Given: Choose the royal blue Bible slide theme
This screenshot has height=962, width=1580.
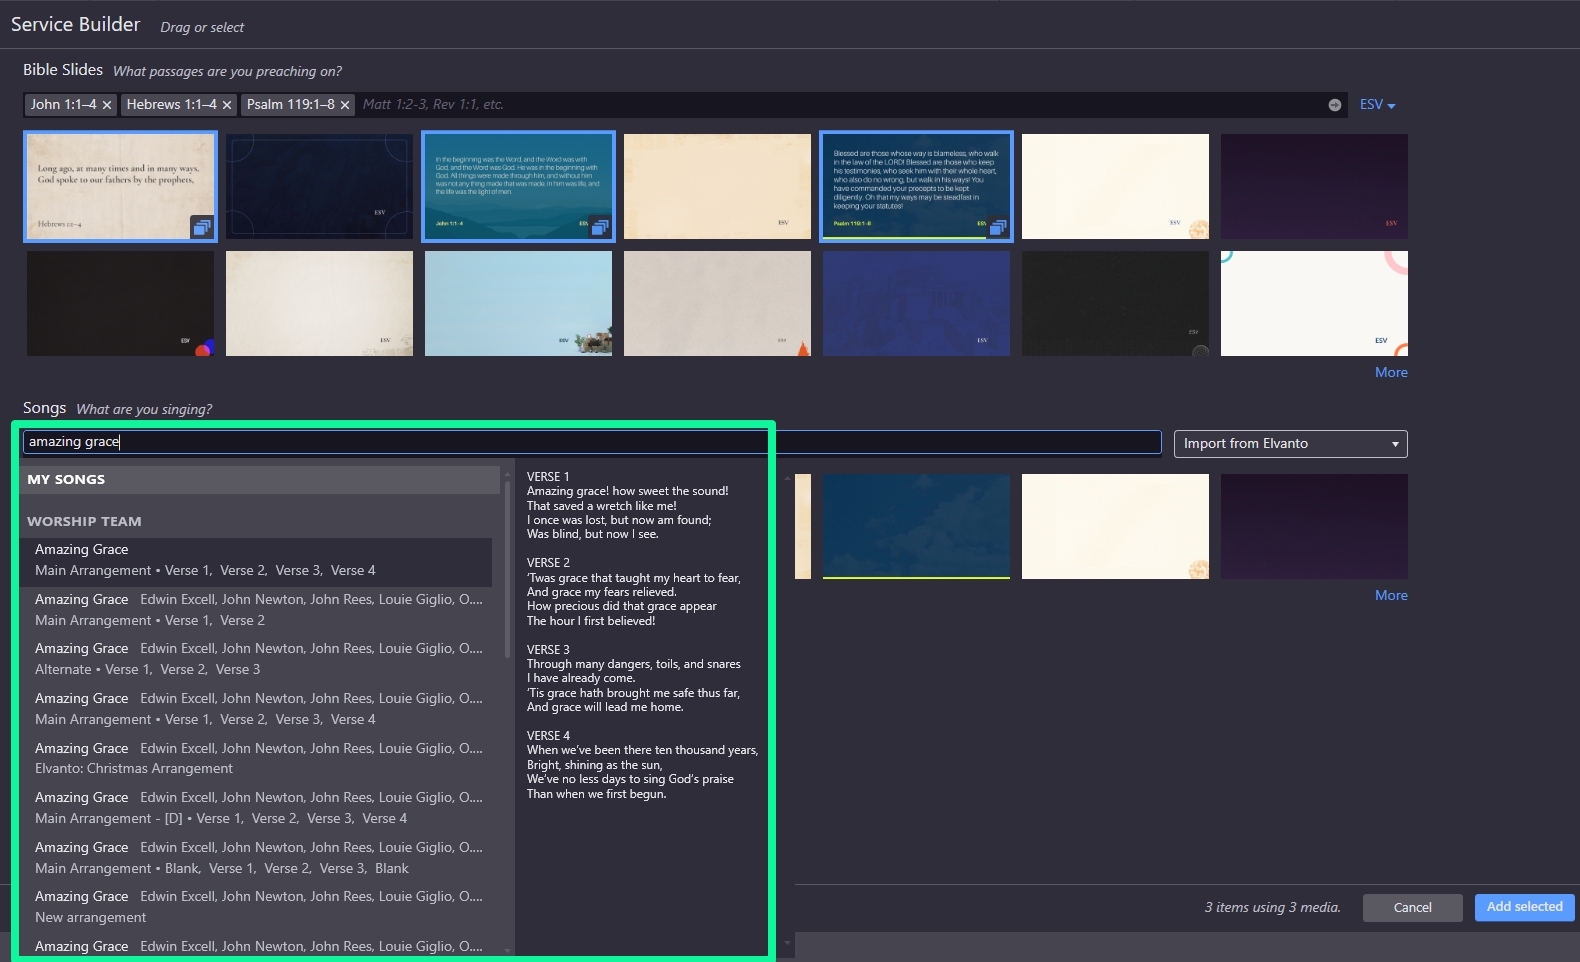Looking at the screenshot, I should click(916, 303).
